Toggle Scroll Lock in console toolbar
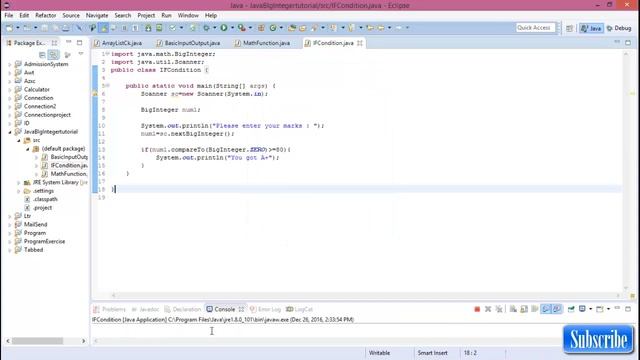 [x=524, y=309]
